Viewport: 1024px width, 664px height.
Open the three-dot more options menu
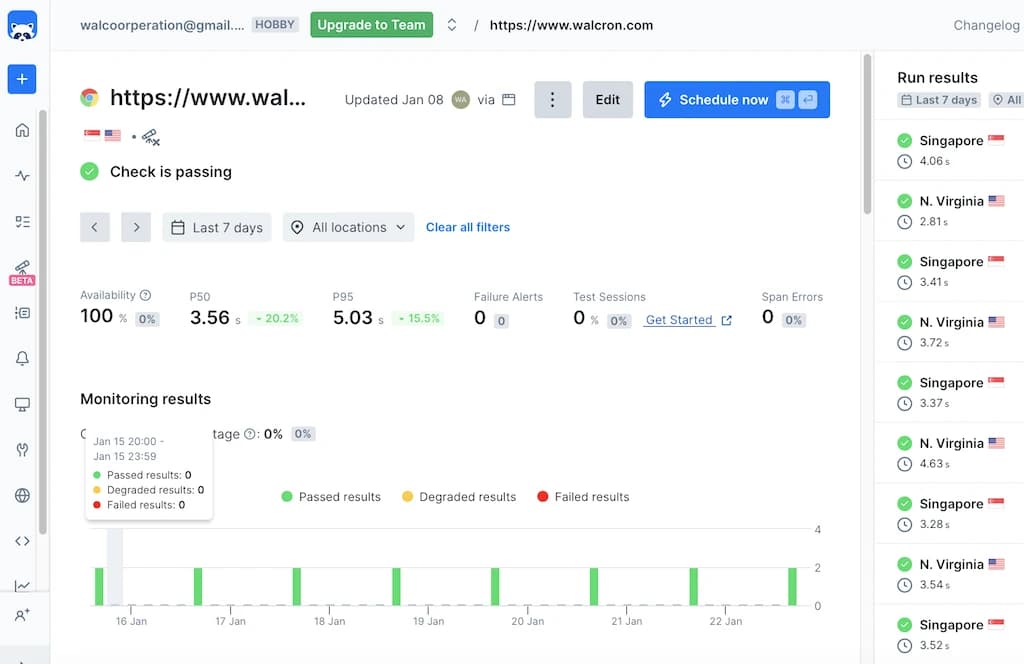[553, 100]
